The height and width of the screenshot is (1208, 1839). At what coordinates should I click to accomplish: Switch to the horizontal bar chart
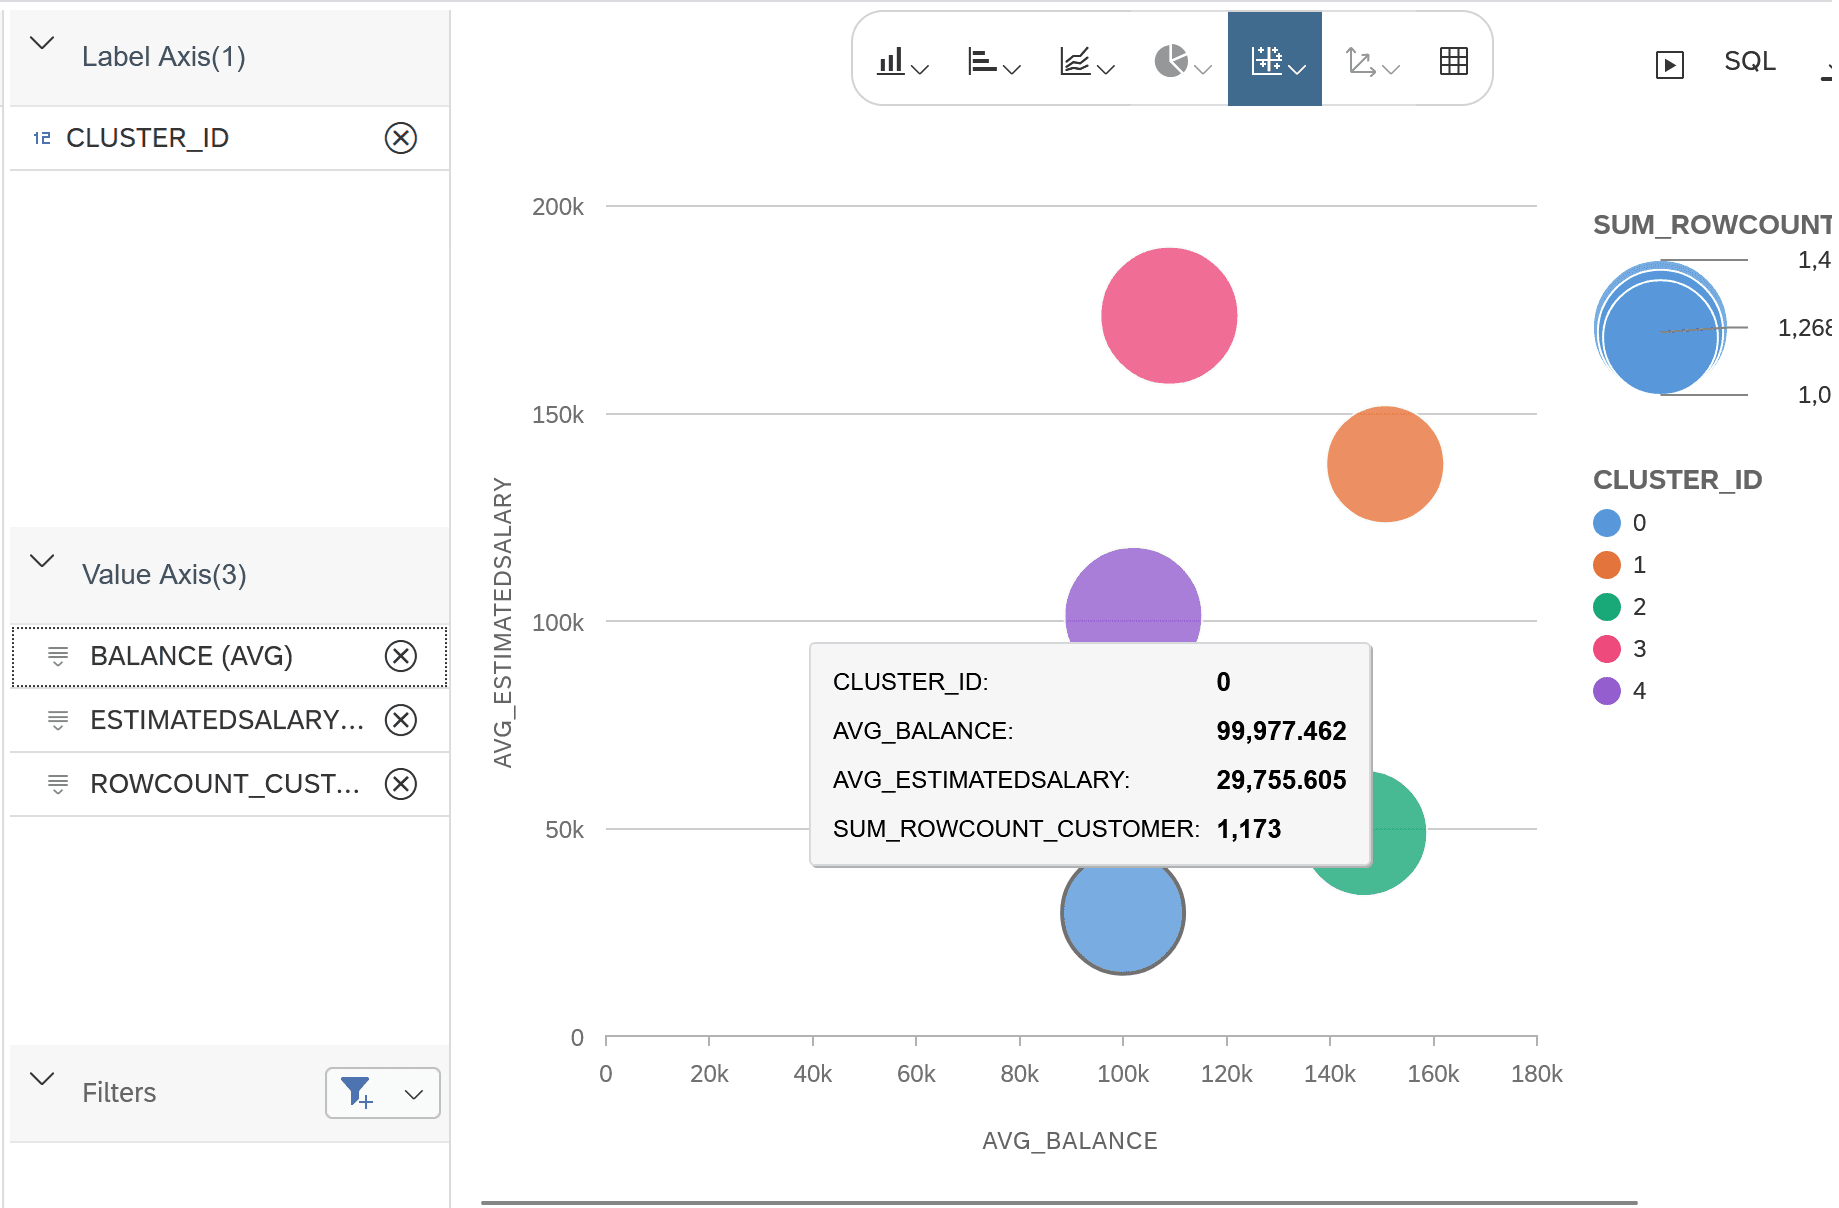[984, 60]
